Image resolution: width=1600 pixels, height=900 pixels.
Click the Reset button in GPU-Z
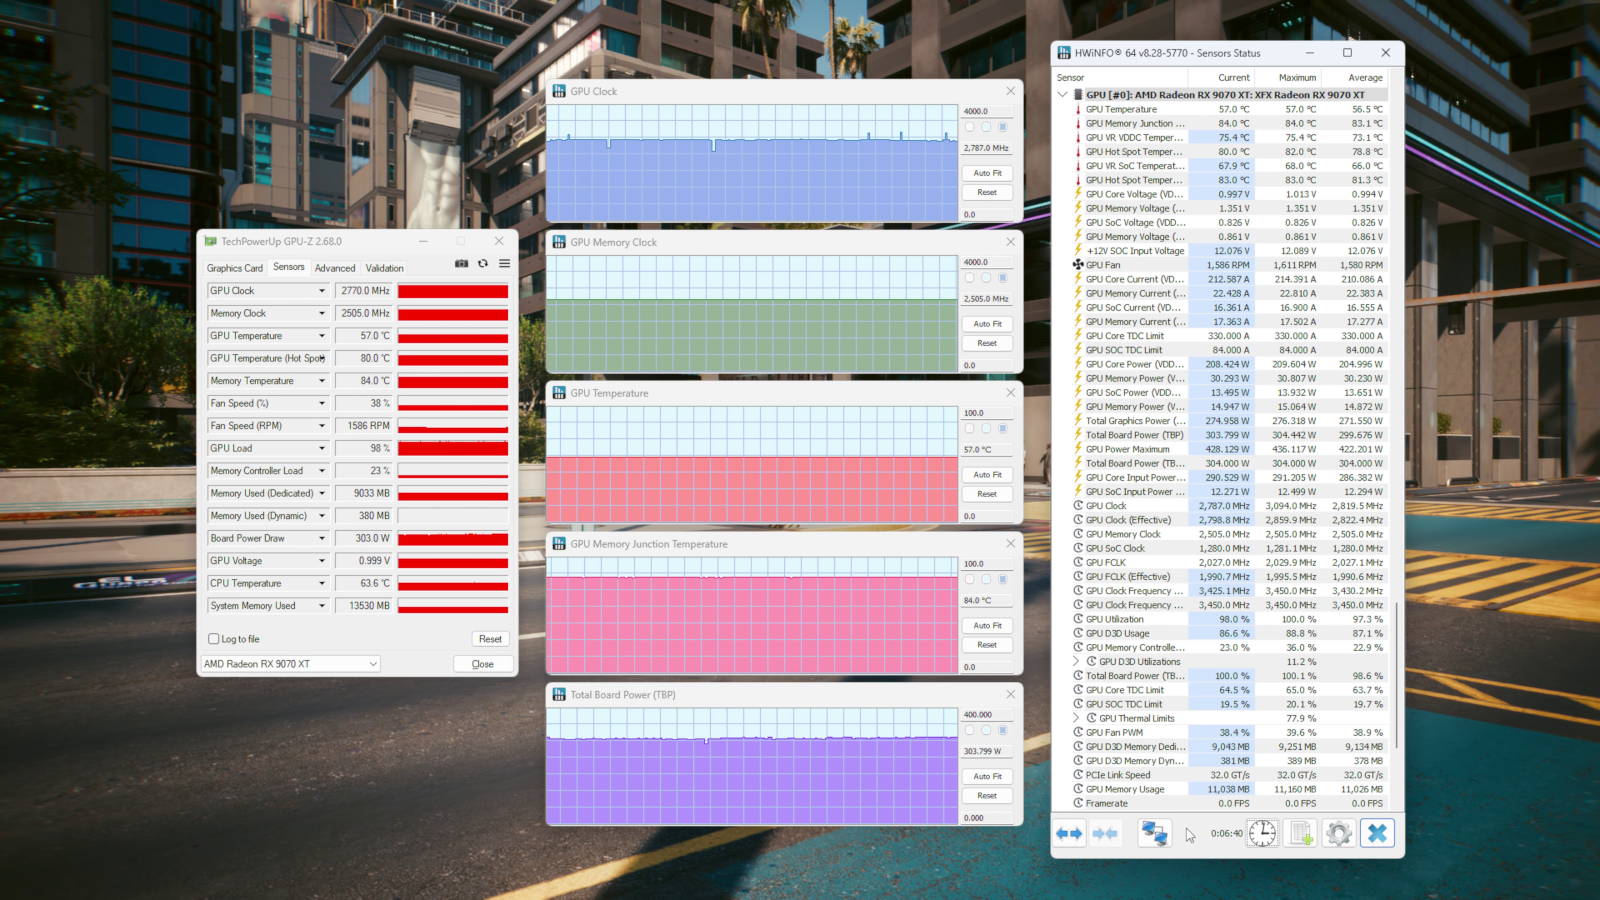pos(490,639)
